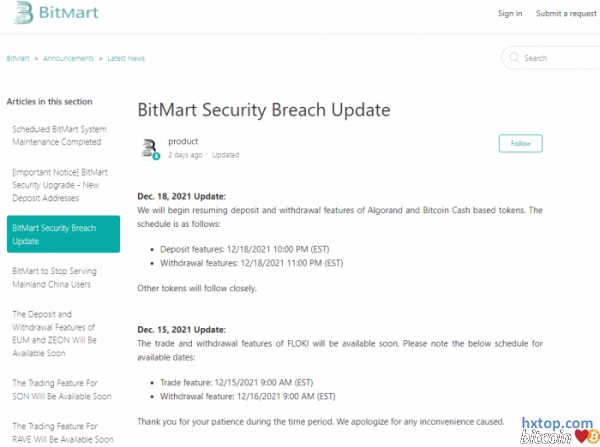The image size is (600, 447).
Task: Click the BitMart logo in header
Action: [x=49, y=14]
